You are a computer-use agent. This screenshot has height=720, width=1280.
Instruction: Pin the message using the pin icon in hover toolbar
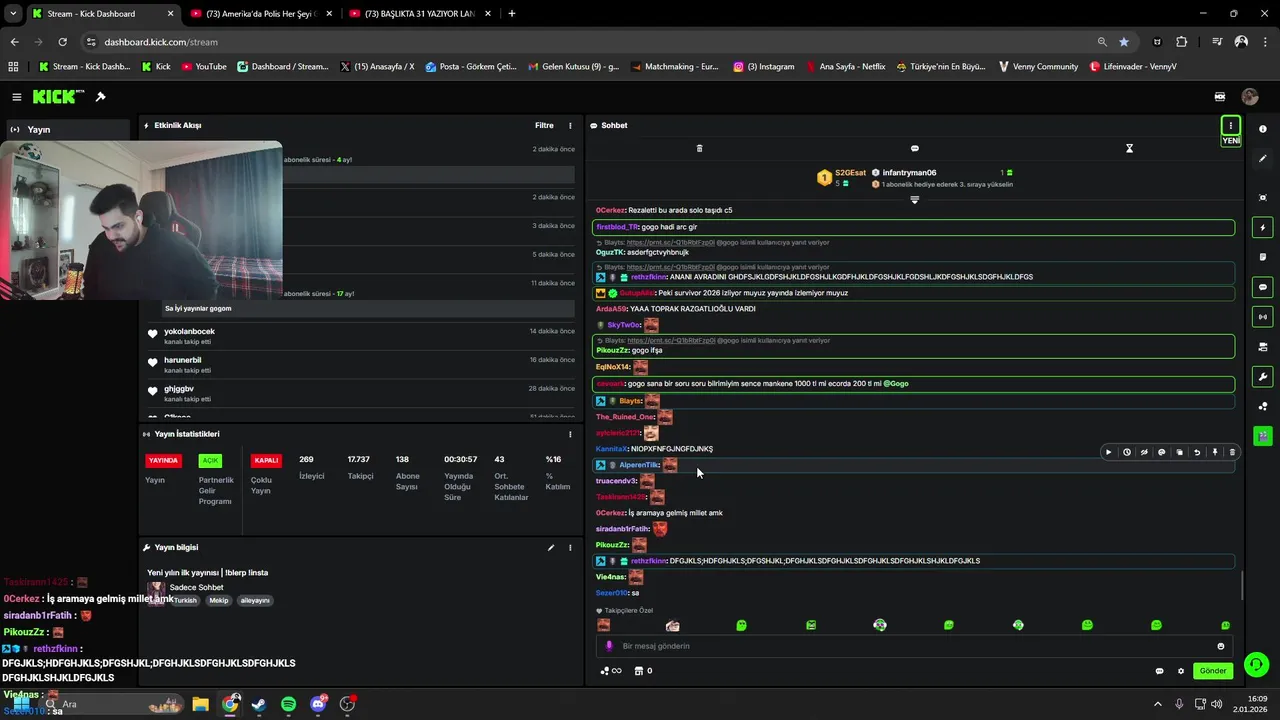click(x=1215, y=452)
